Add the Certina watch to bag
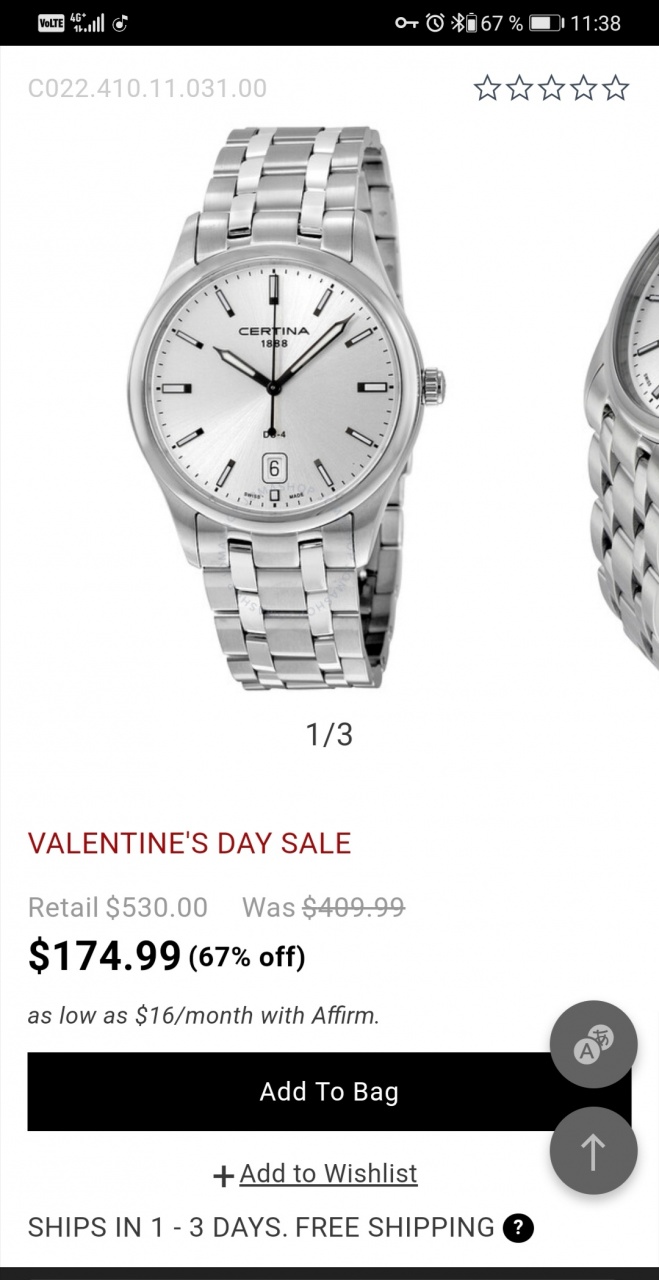This screenshot has height=1280, width=659. tap(329, 1091)
